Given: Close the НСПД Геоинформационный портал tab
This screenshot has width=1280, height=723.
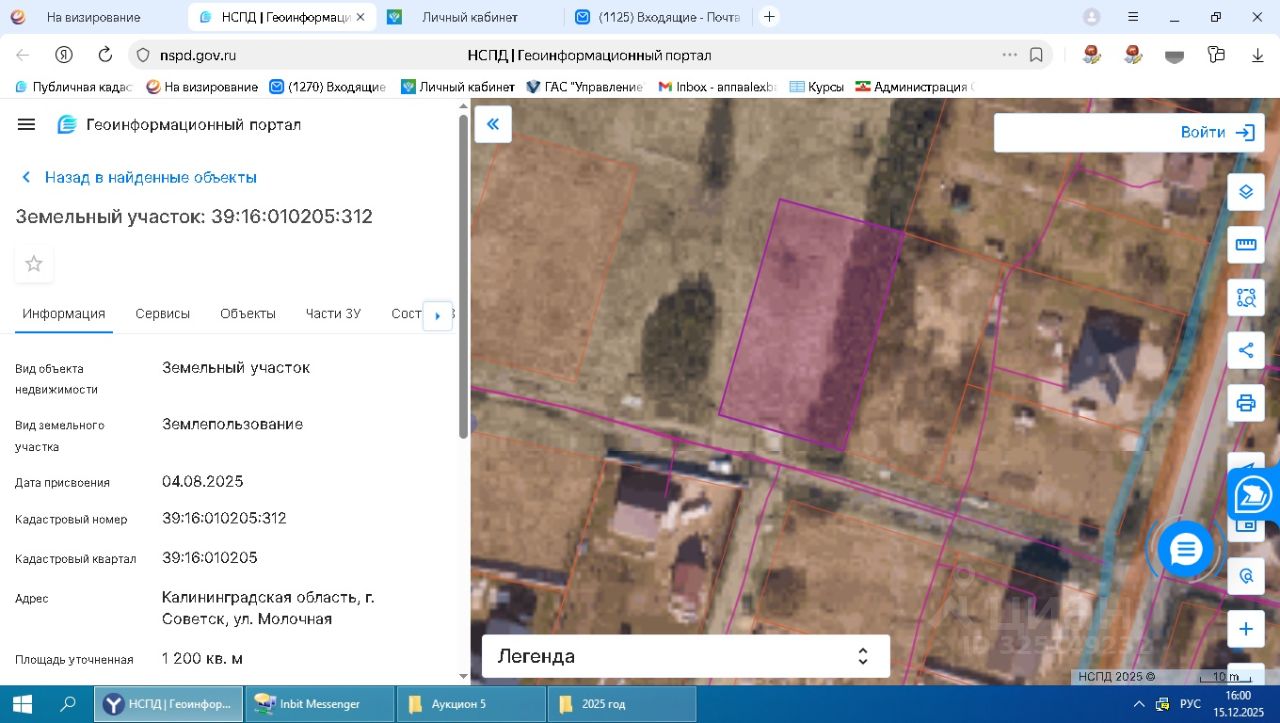Looking at the screenshot, I should point(360,17).
